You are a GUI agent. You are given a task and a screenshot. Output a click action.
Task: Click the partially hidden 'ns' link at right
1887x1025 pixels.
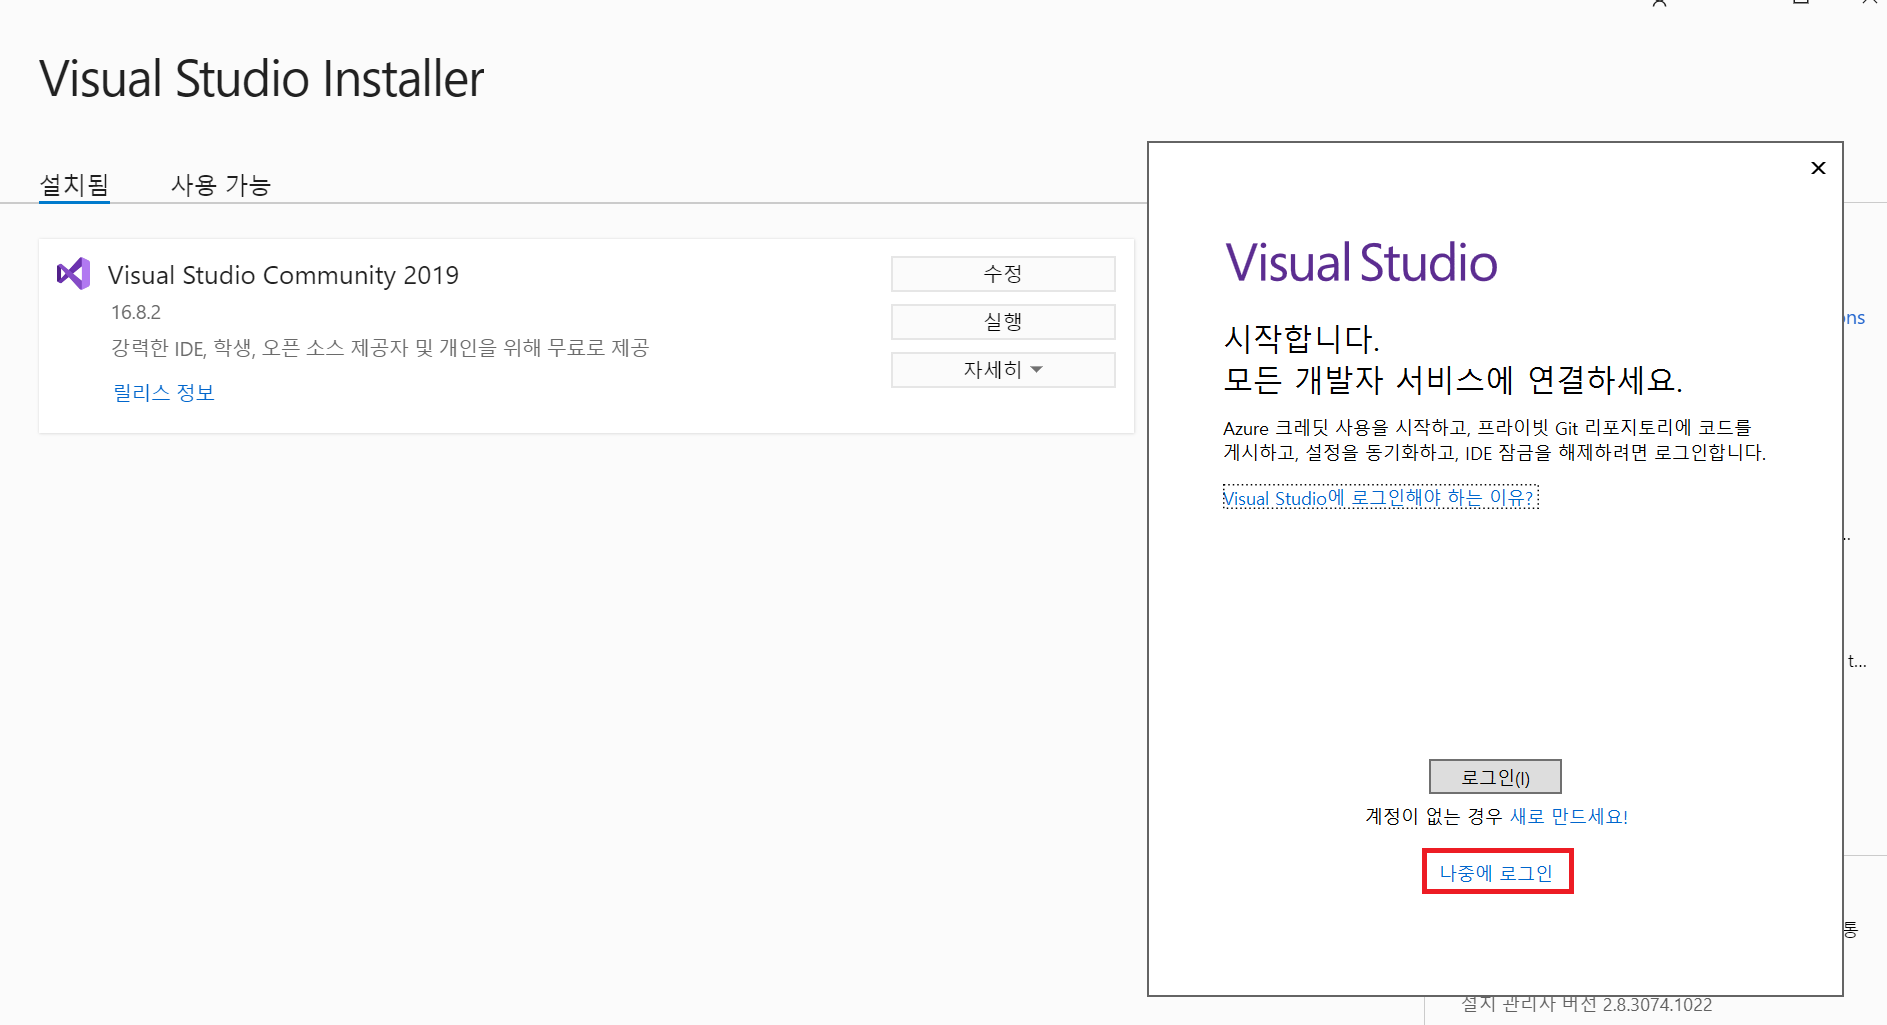click(1855, 318)
